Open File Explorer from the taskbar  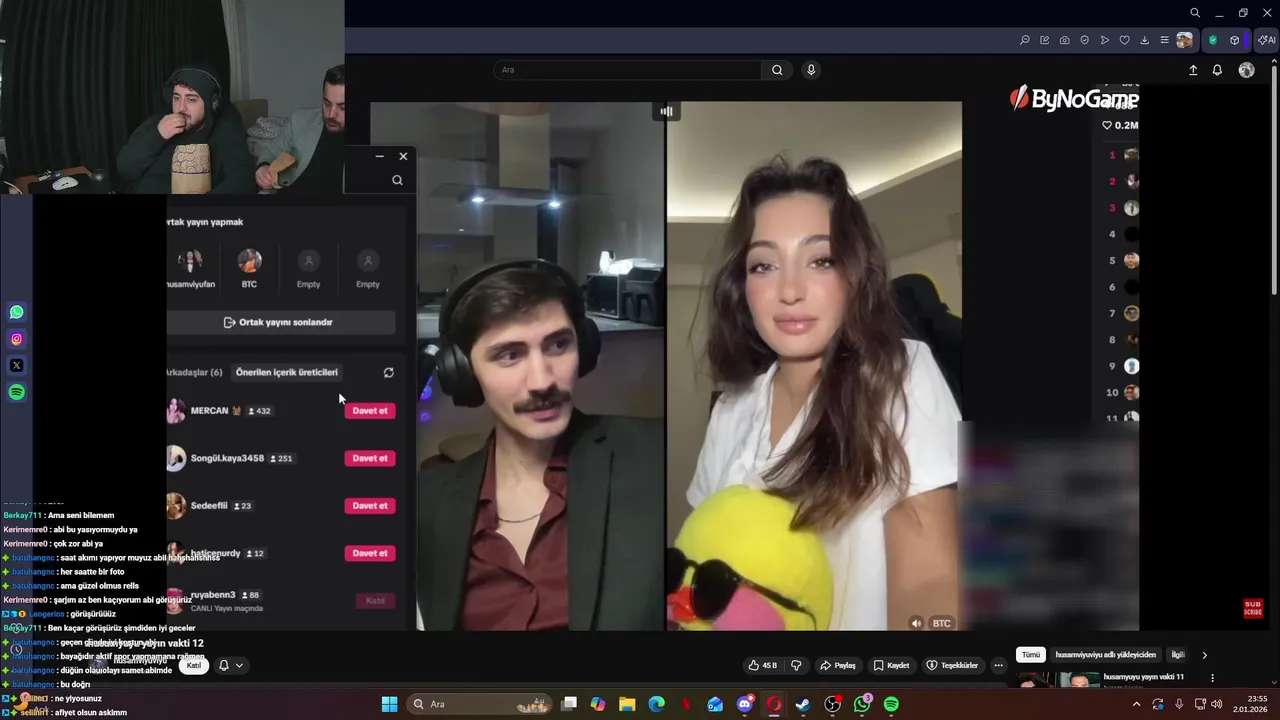627,704
